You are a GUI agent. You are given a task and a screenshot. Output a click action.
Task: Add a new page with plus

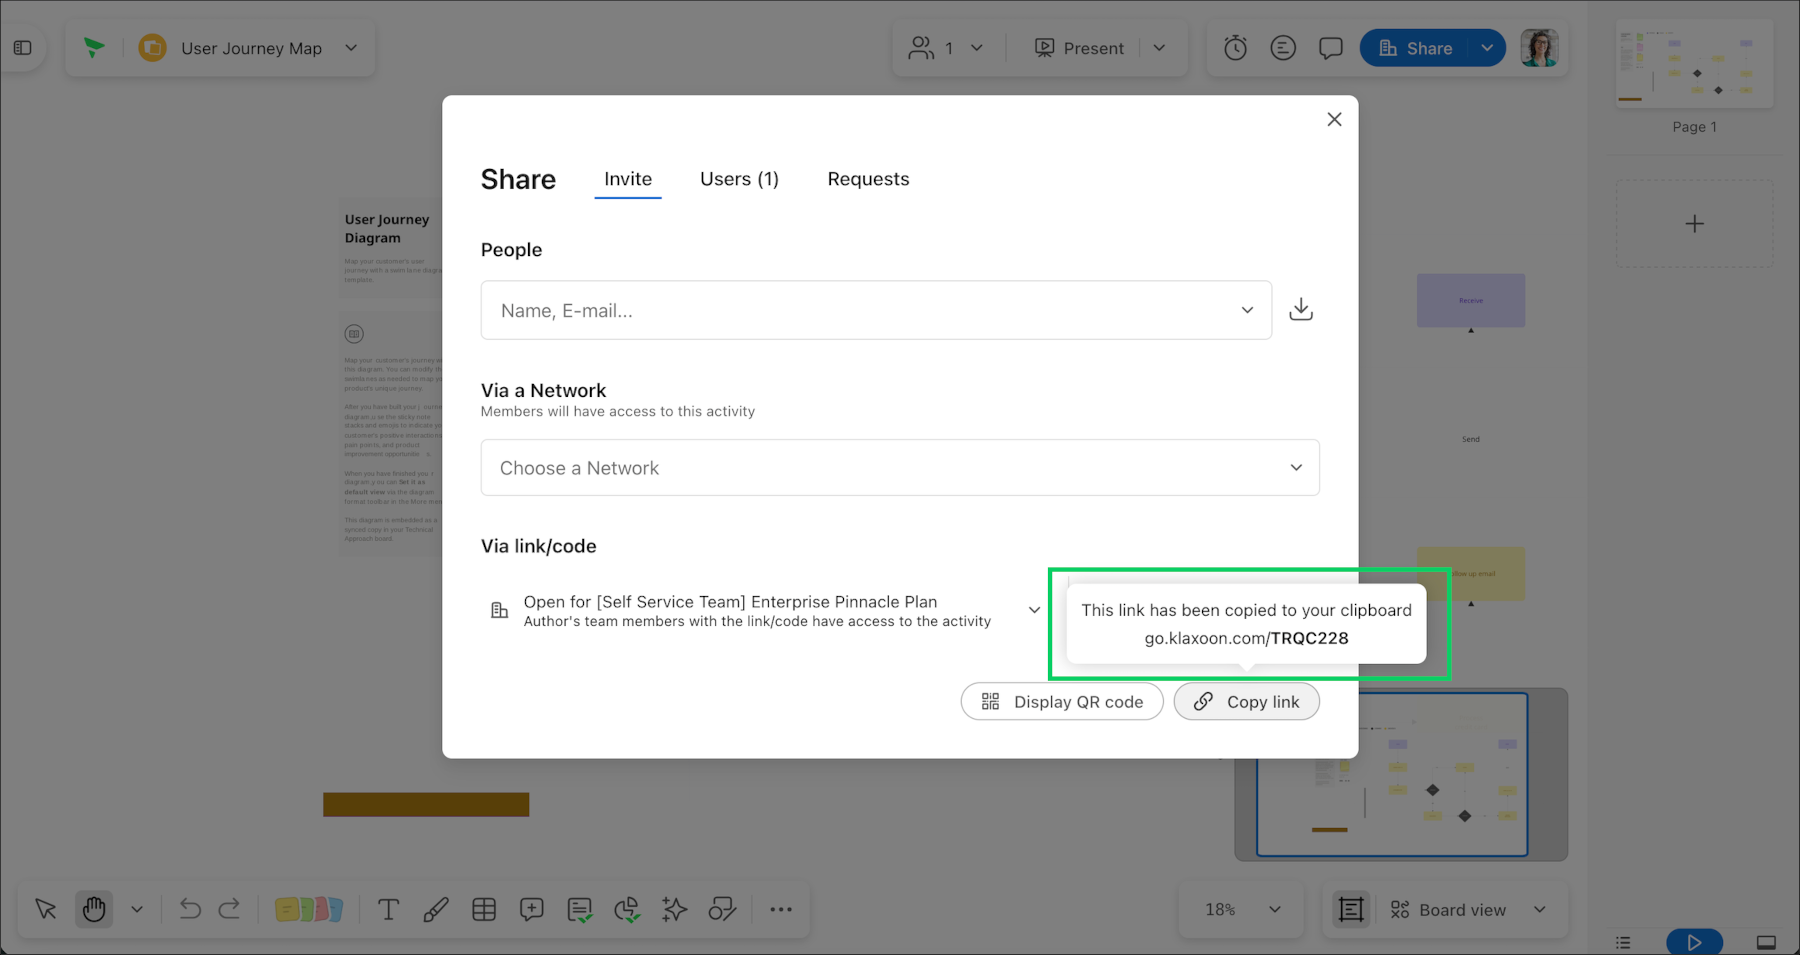click(x=1694, y=224)
